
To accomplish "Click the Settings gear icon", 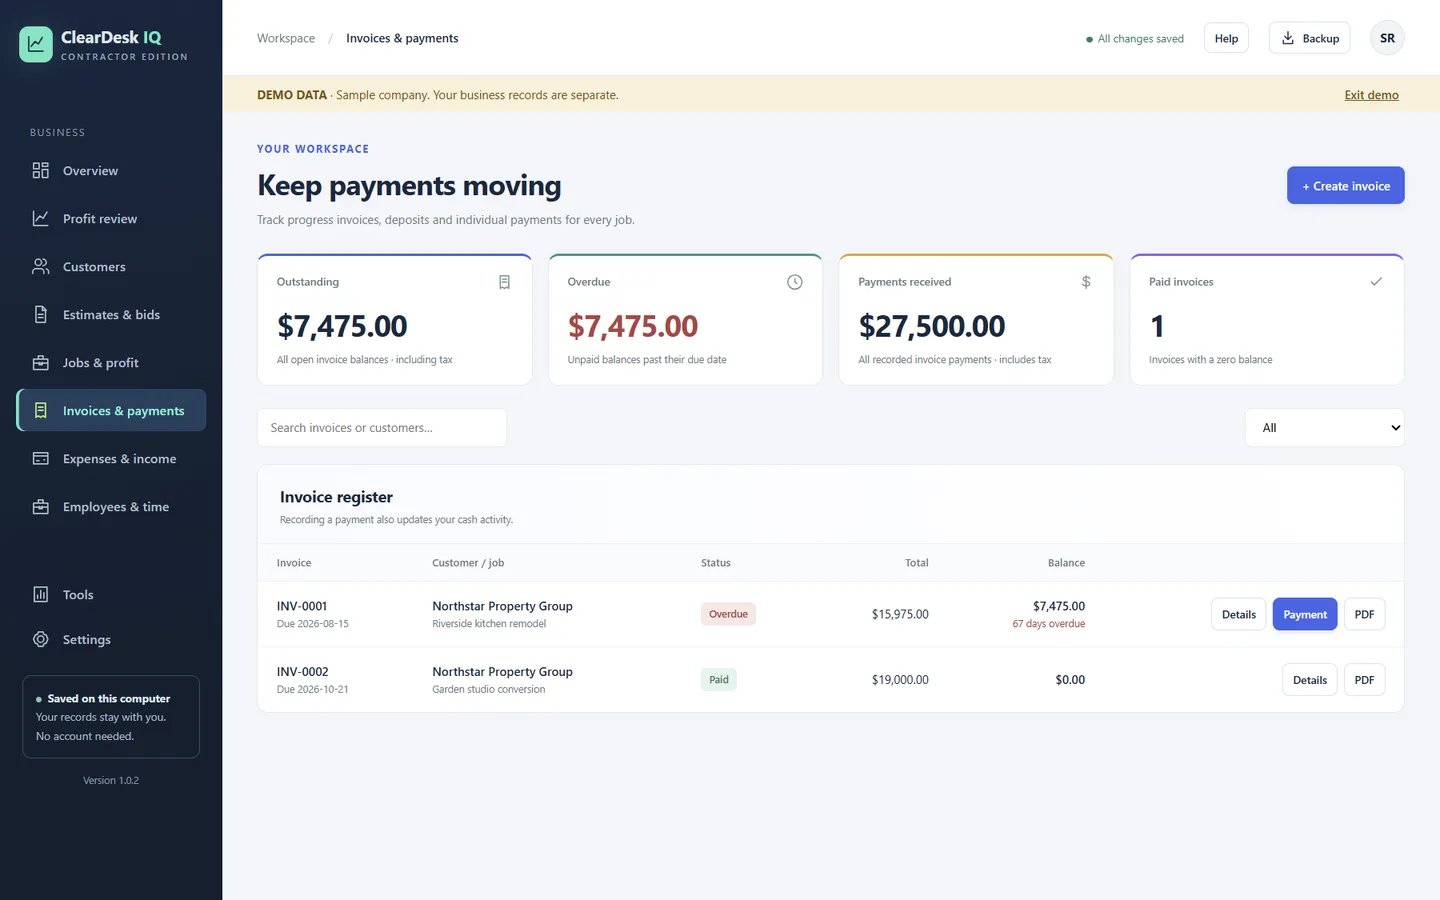I will 40,640.
